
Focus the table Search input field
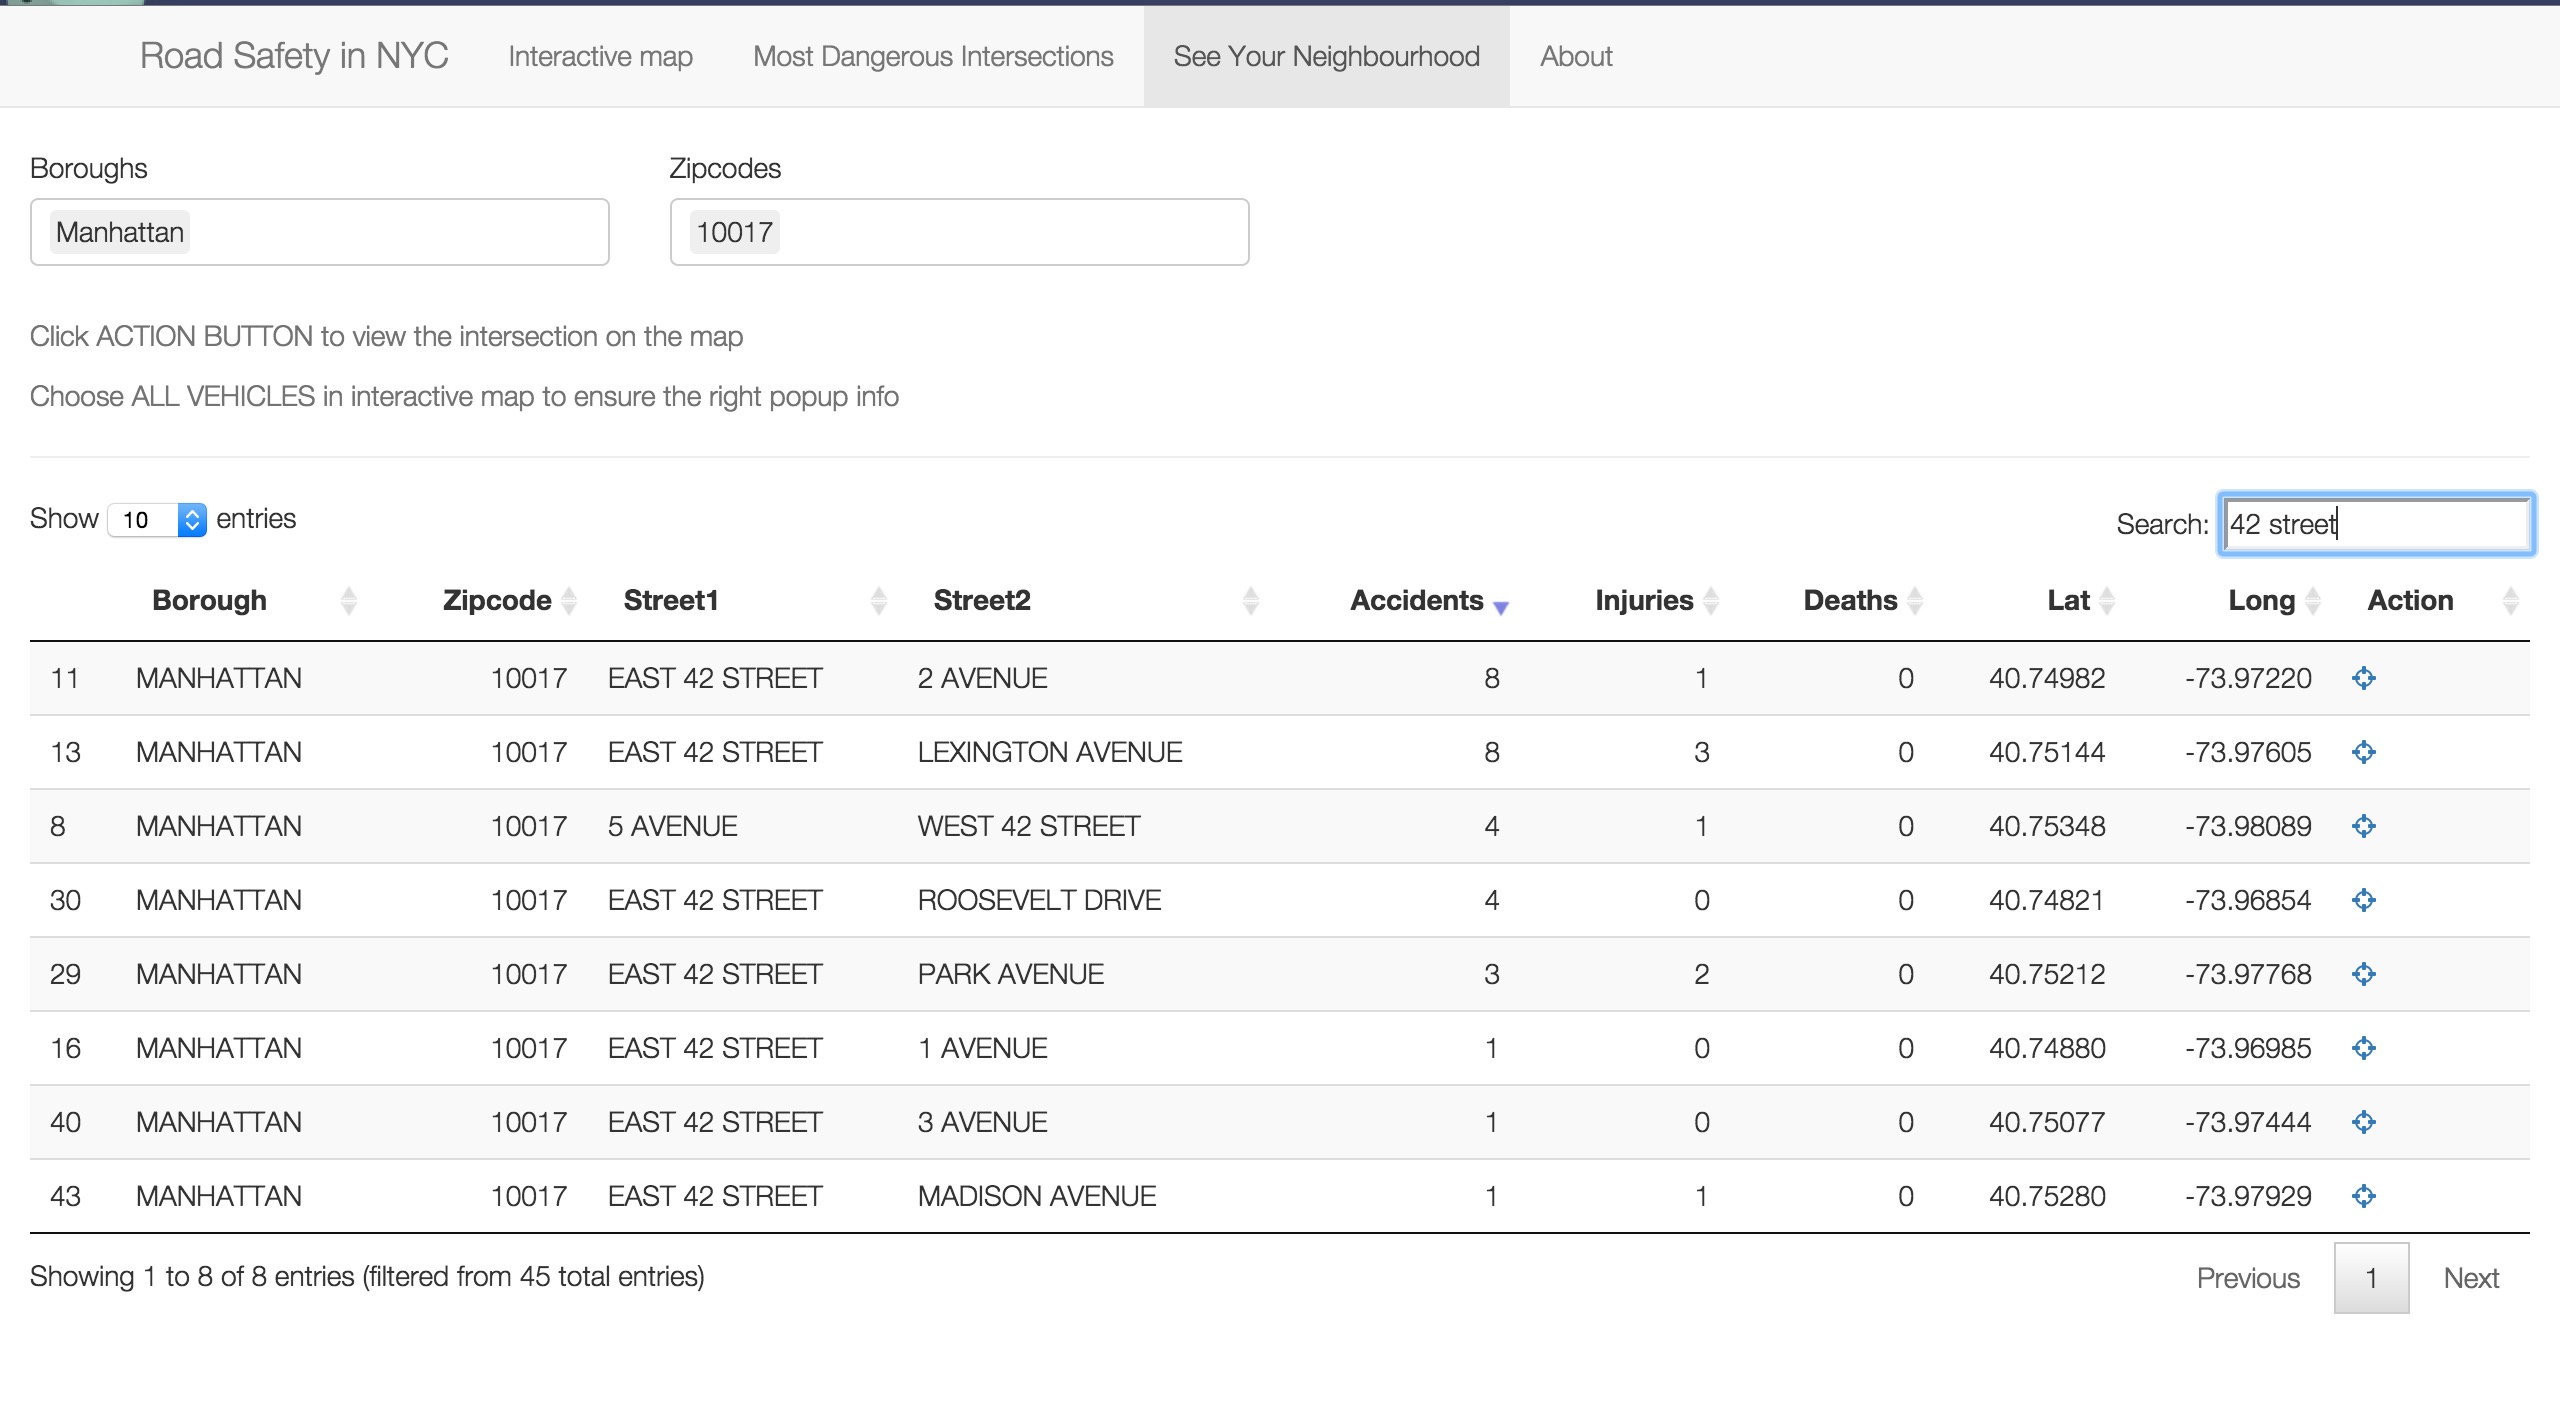click(2376, 524)
